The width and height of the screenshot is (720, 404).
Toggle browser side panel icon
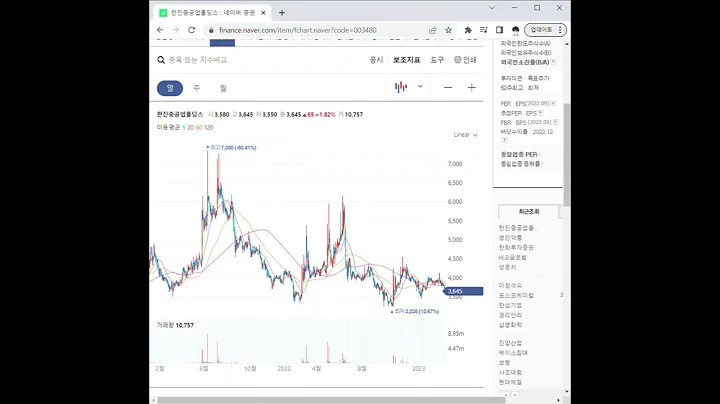[499, 30]
